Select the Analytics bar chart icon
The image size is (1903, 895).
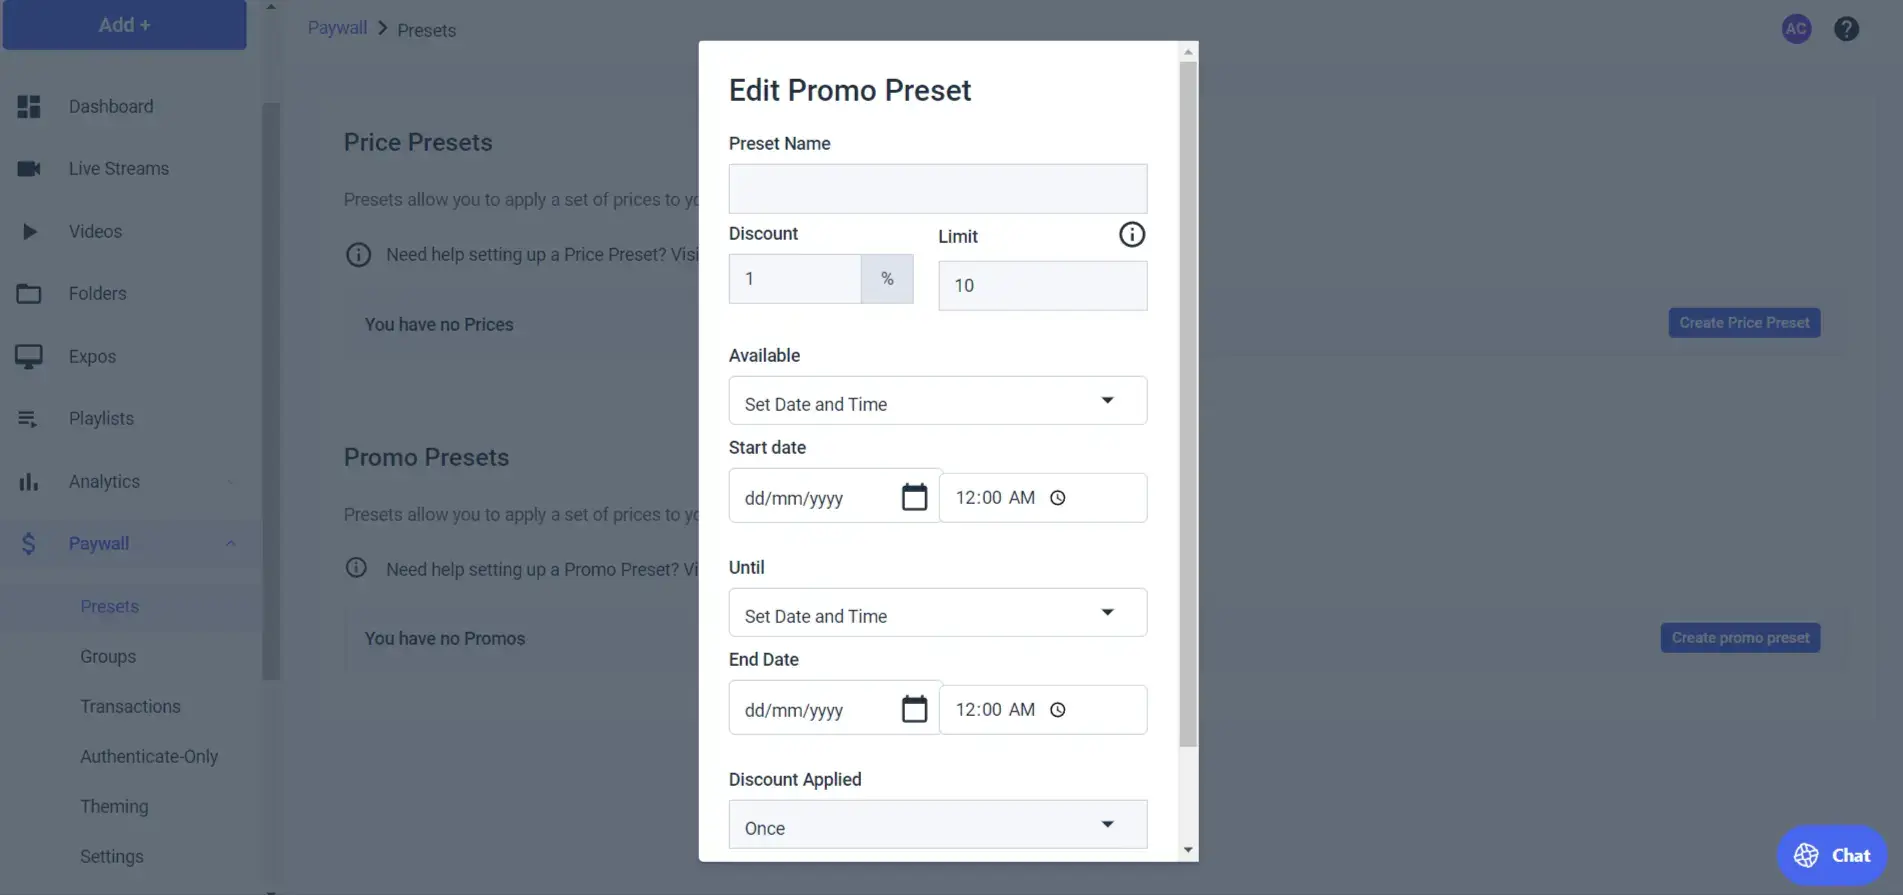coord(30,481)
